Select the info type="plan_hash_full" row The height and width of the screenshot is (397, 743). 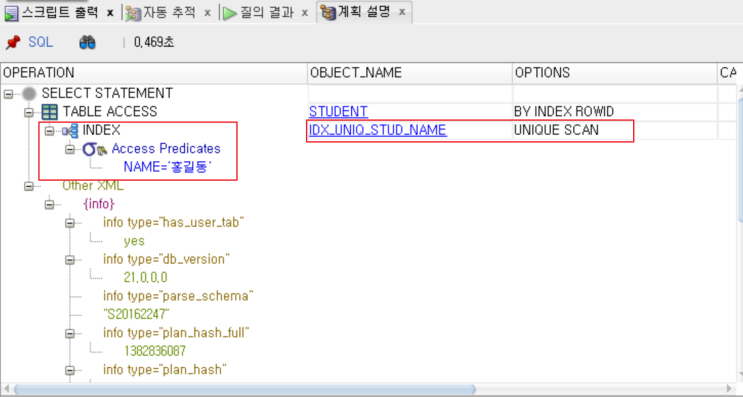pos(176,333)
